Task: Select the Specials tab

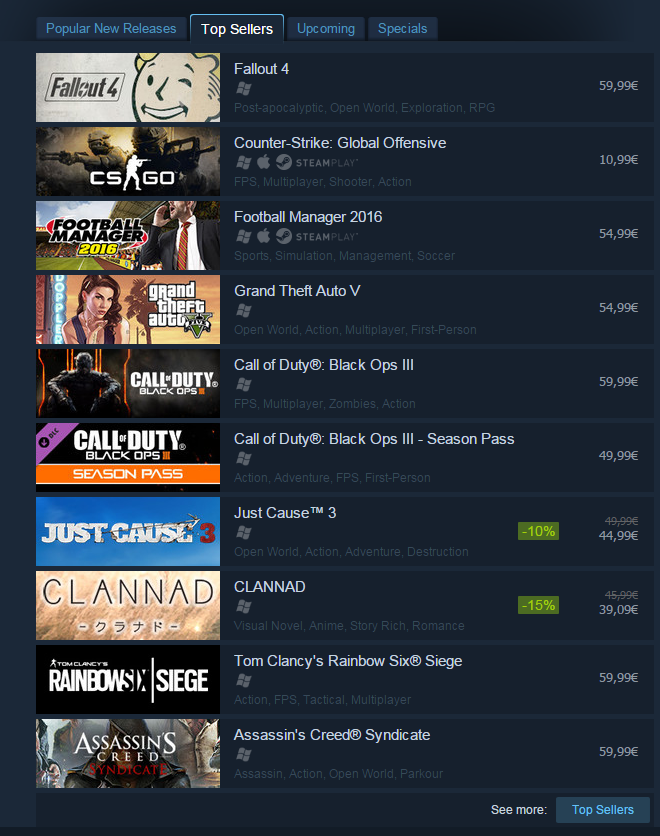Action: [x=403, y=28]
